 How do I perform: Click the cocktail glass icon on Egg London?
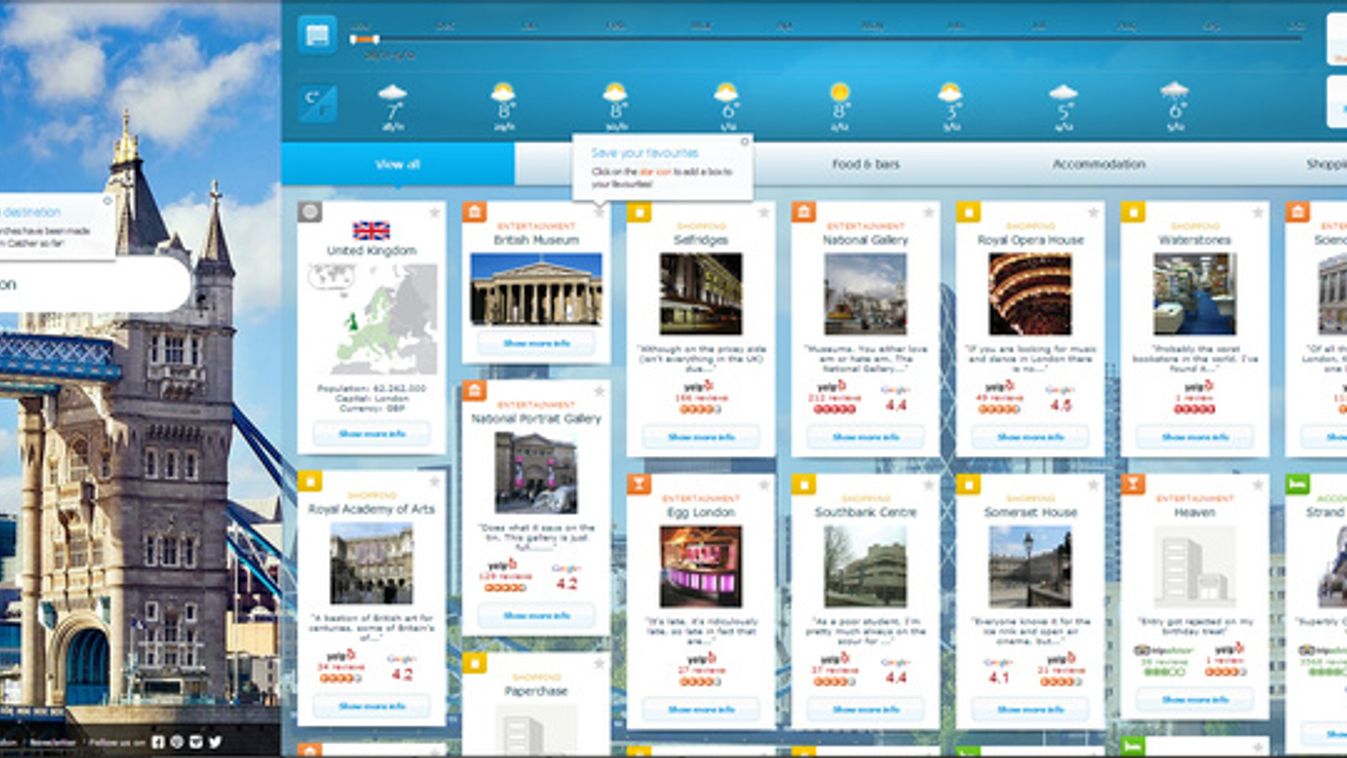point(639,484)
